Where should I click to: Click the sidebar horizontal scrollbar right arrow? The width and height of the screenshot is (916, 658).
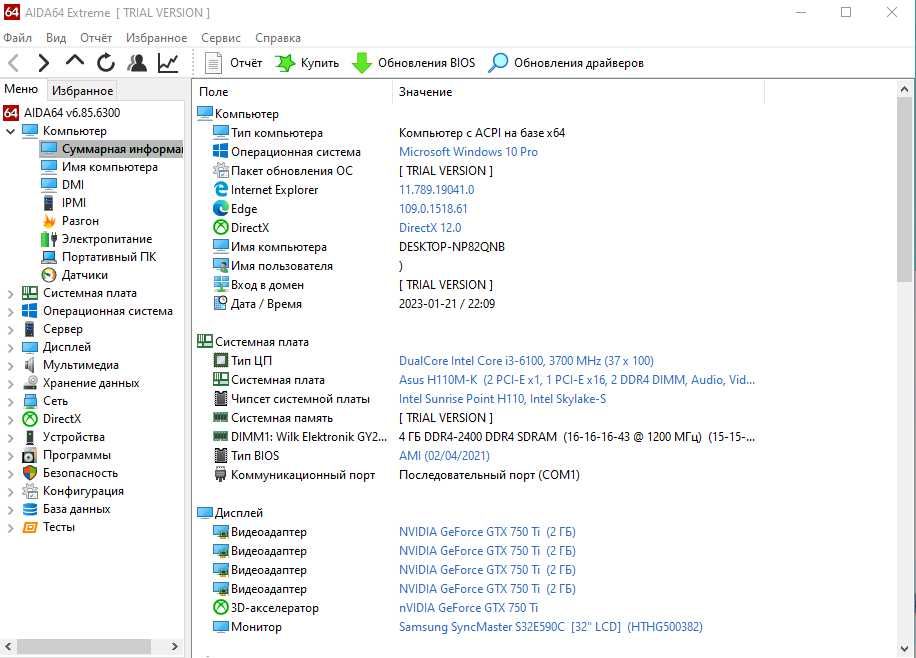click(x=174, y=646)
